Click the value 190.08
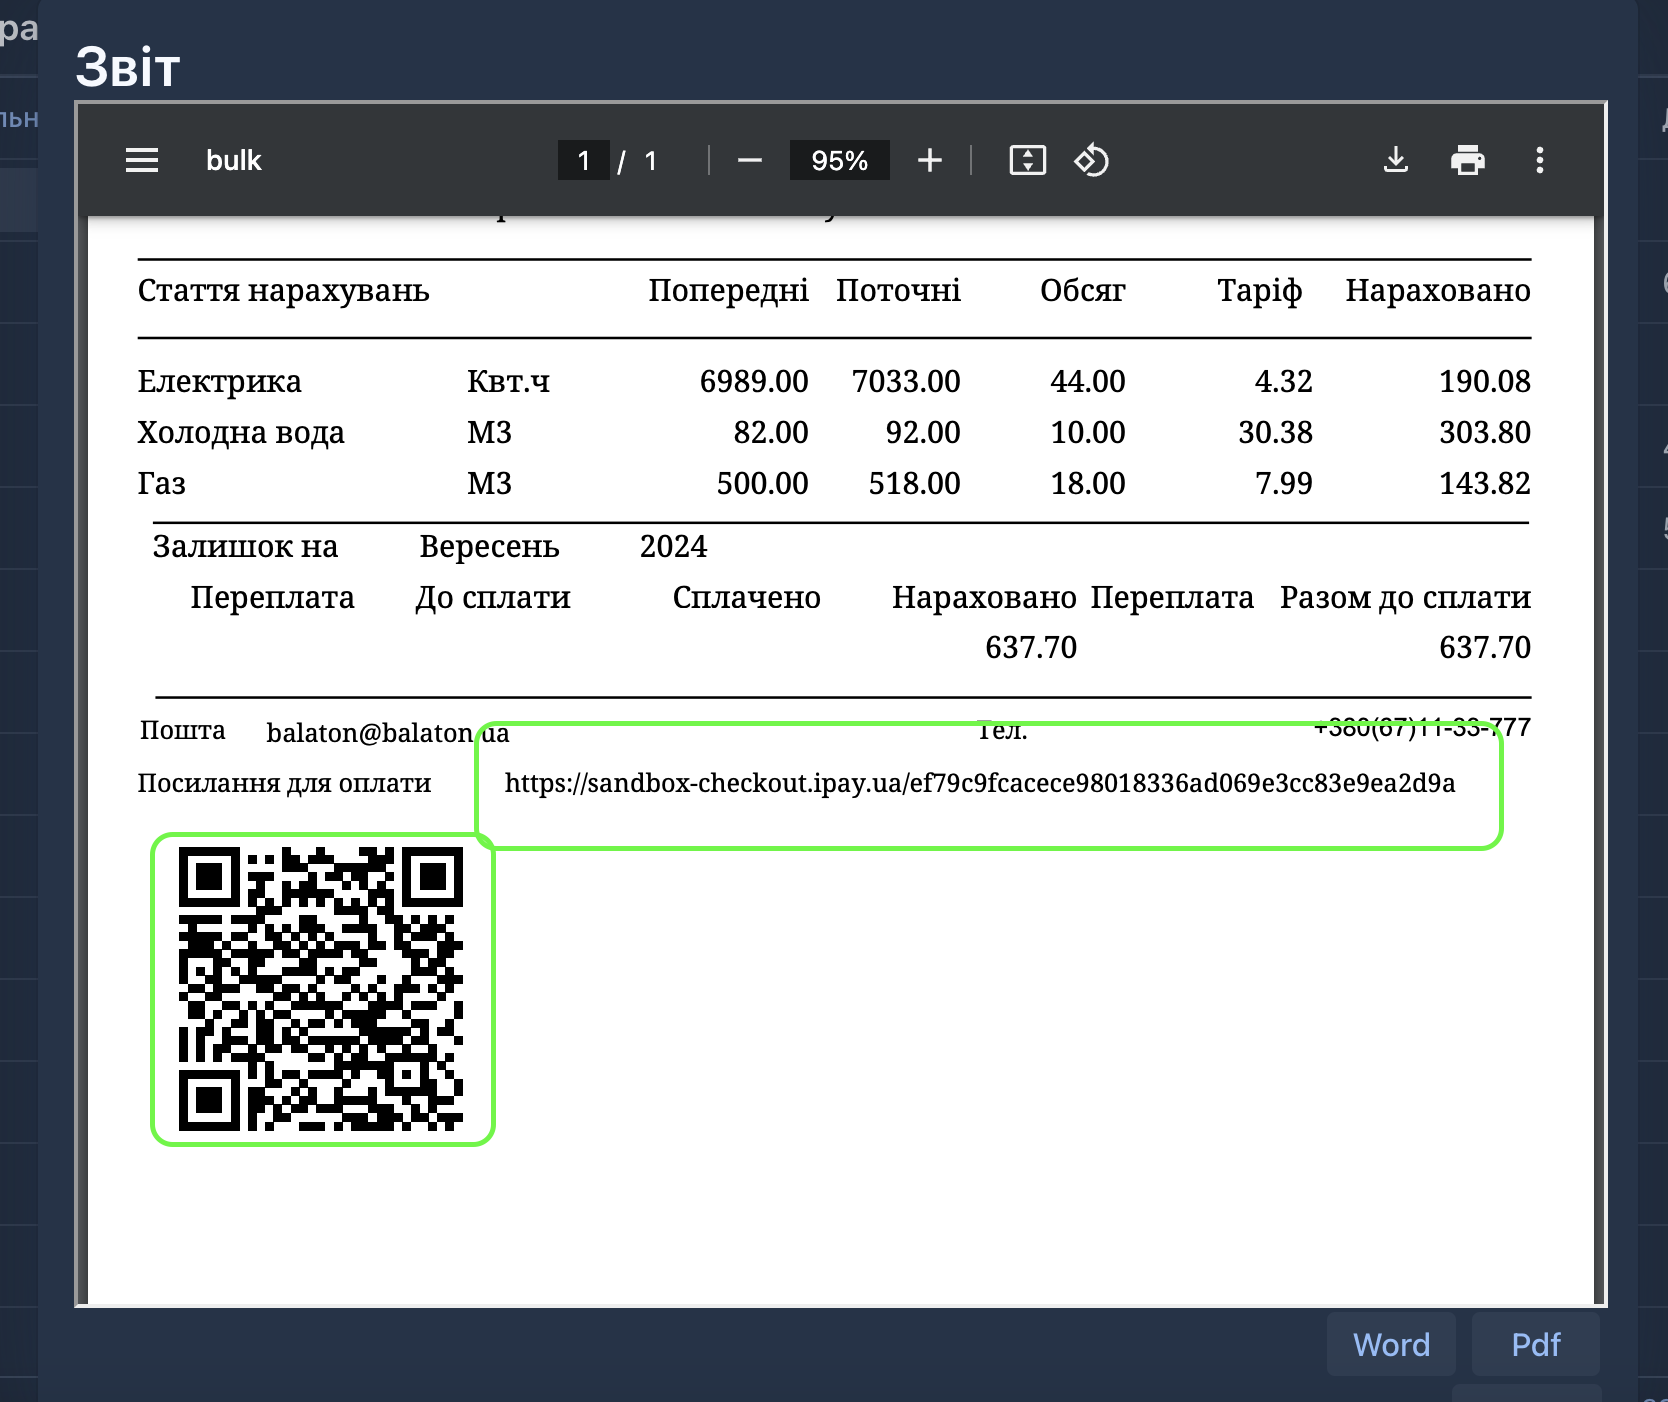 tap(1485, 381)
